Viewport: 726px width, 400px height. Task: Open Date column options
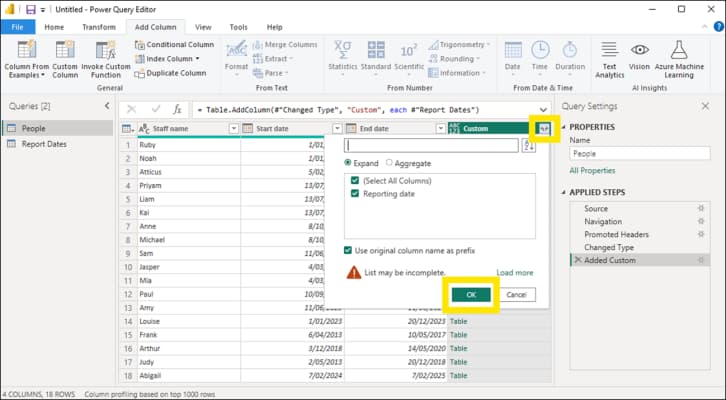pos(513,59)
